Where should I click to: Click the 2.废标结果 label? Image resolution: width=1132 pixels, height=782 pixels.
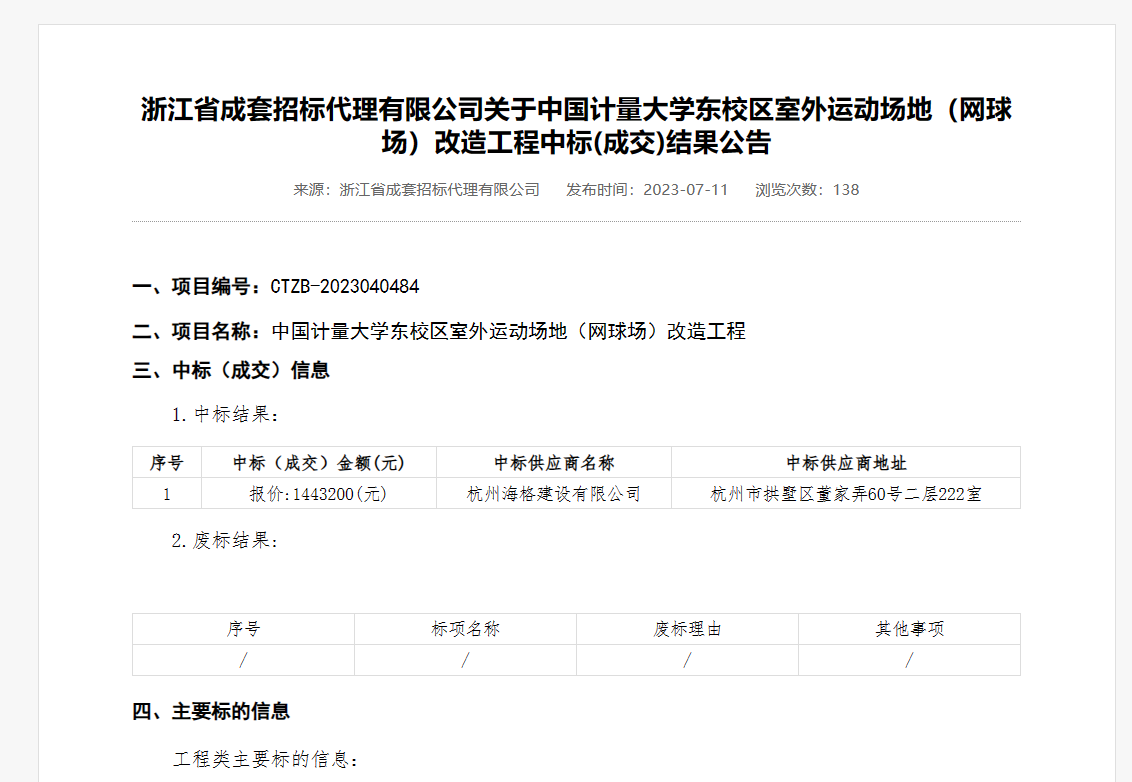point(225,540)
